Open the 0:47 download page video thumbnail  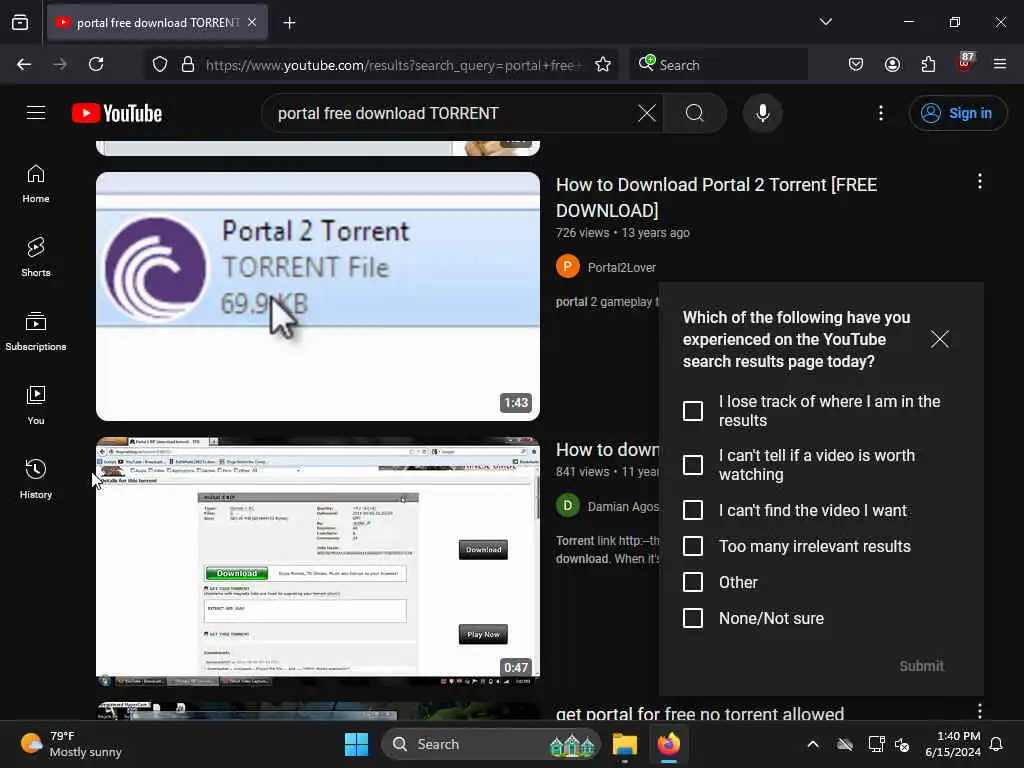[x=318, y=562]
